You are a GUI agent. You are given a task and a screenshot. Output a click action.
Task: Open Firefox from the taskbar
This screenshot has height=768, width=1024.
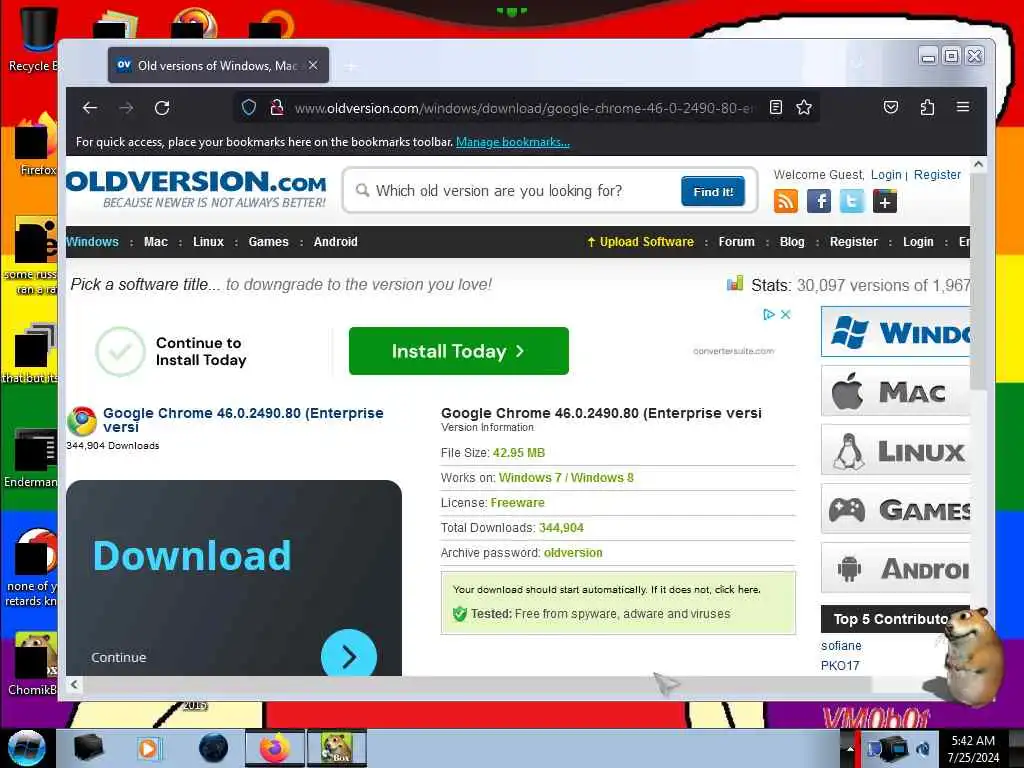(x=275, y=748)
